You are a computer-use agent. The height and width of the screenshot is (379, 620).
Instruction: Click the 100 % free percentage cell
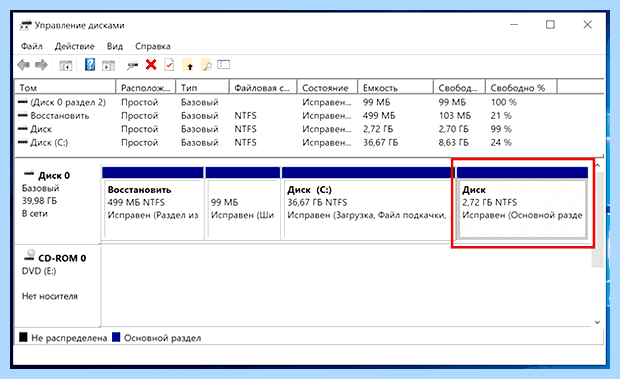pos(504,102)
